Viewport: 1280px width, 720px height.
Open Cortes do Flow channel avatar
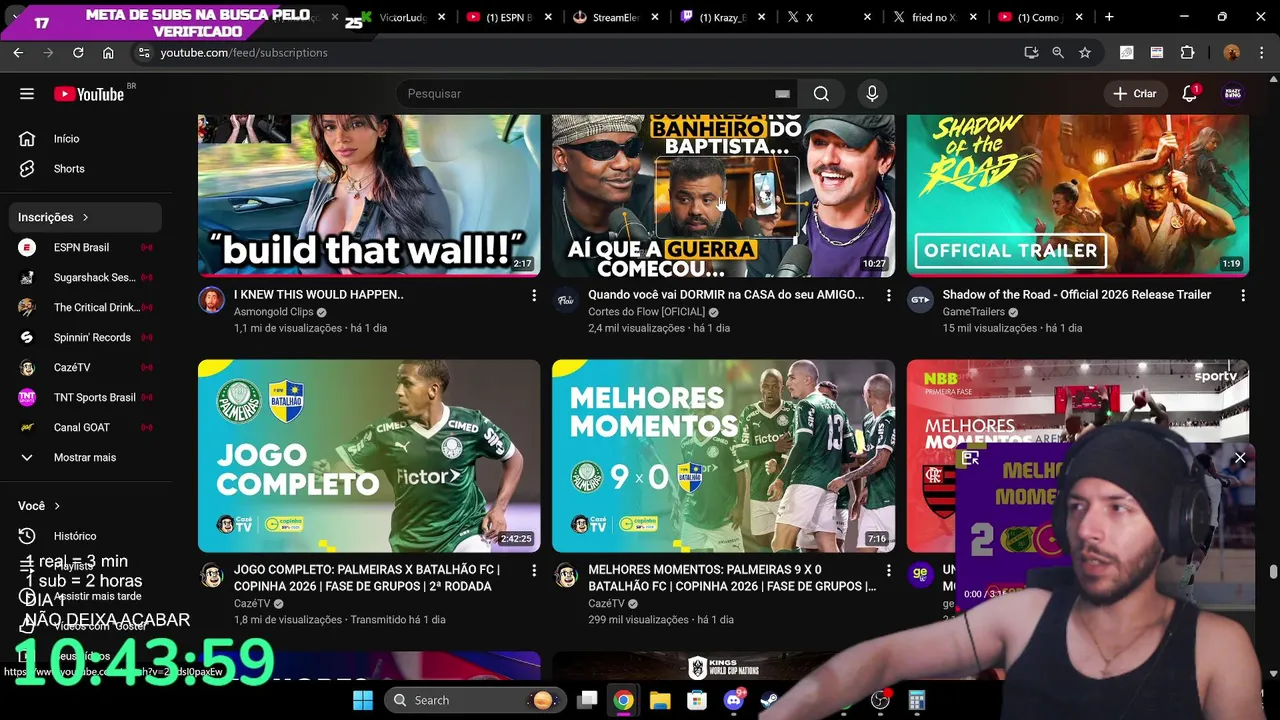click(565, 300)
